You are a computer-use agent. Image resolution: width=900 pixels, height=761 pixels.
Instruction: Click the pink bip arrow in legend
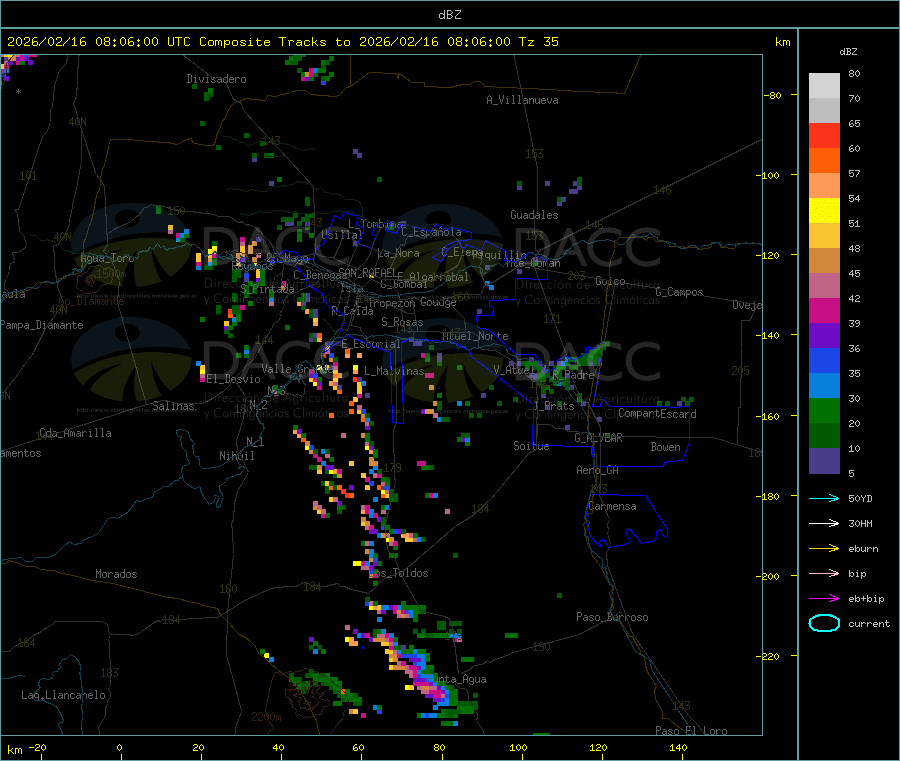coord(824,573)
